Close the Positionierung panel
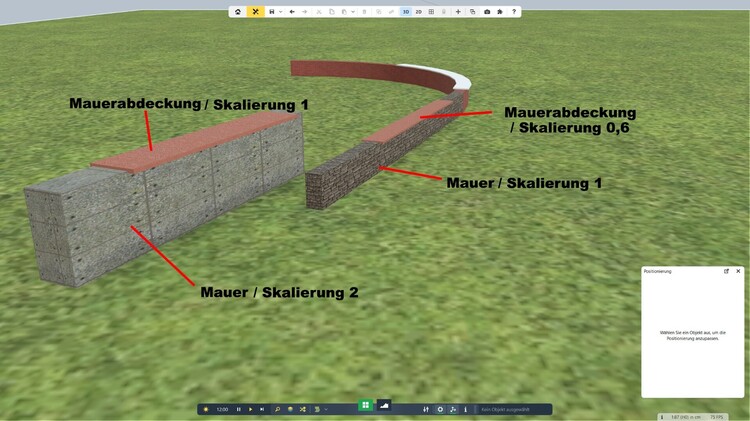 click(x=738, y=271)
